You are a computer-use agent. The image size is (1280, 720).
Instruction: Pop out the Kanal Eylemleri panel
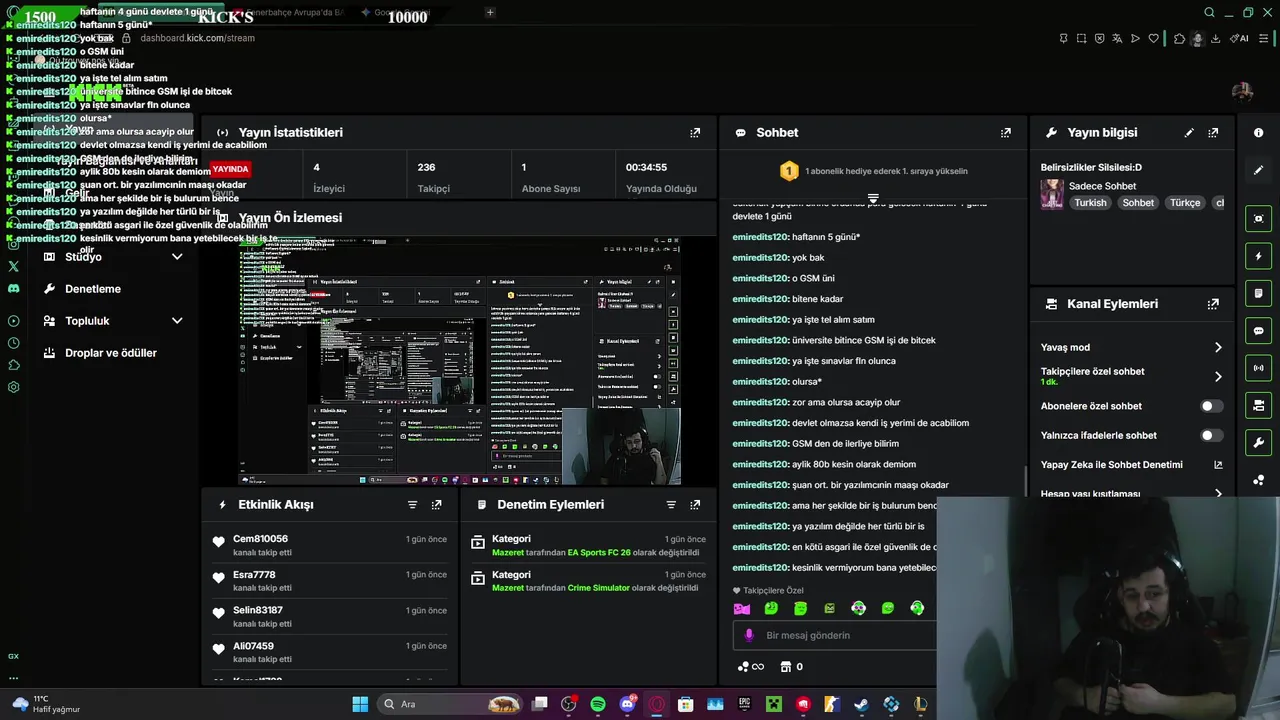pyautogui.click(x=1213, y=304)
